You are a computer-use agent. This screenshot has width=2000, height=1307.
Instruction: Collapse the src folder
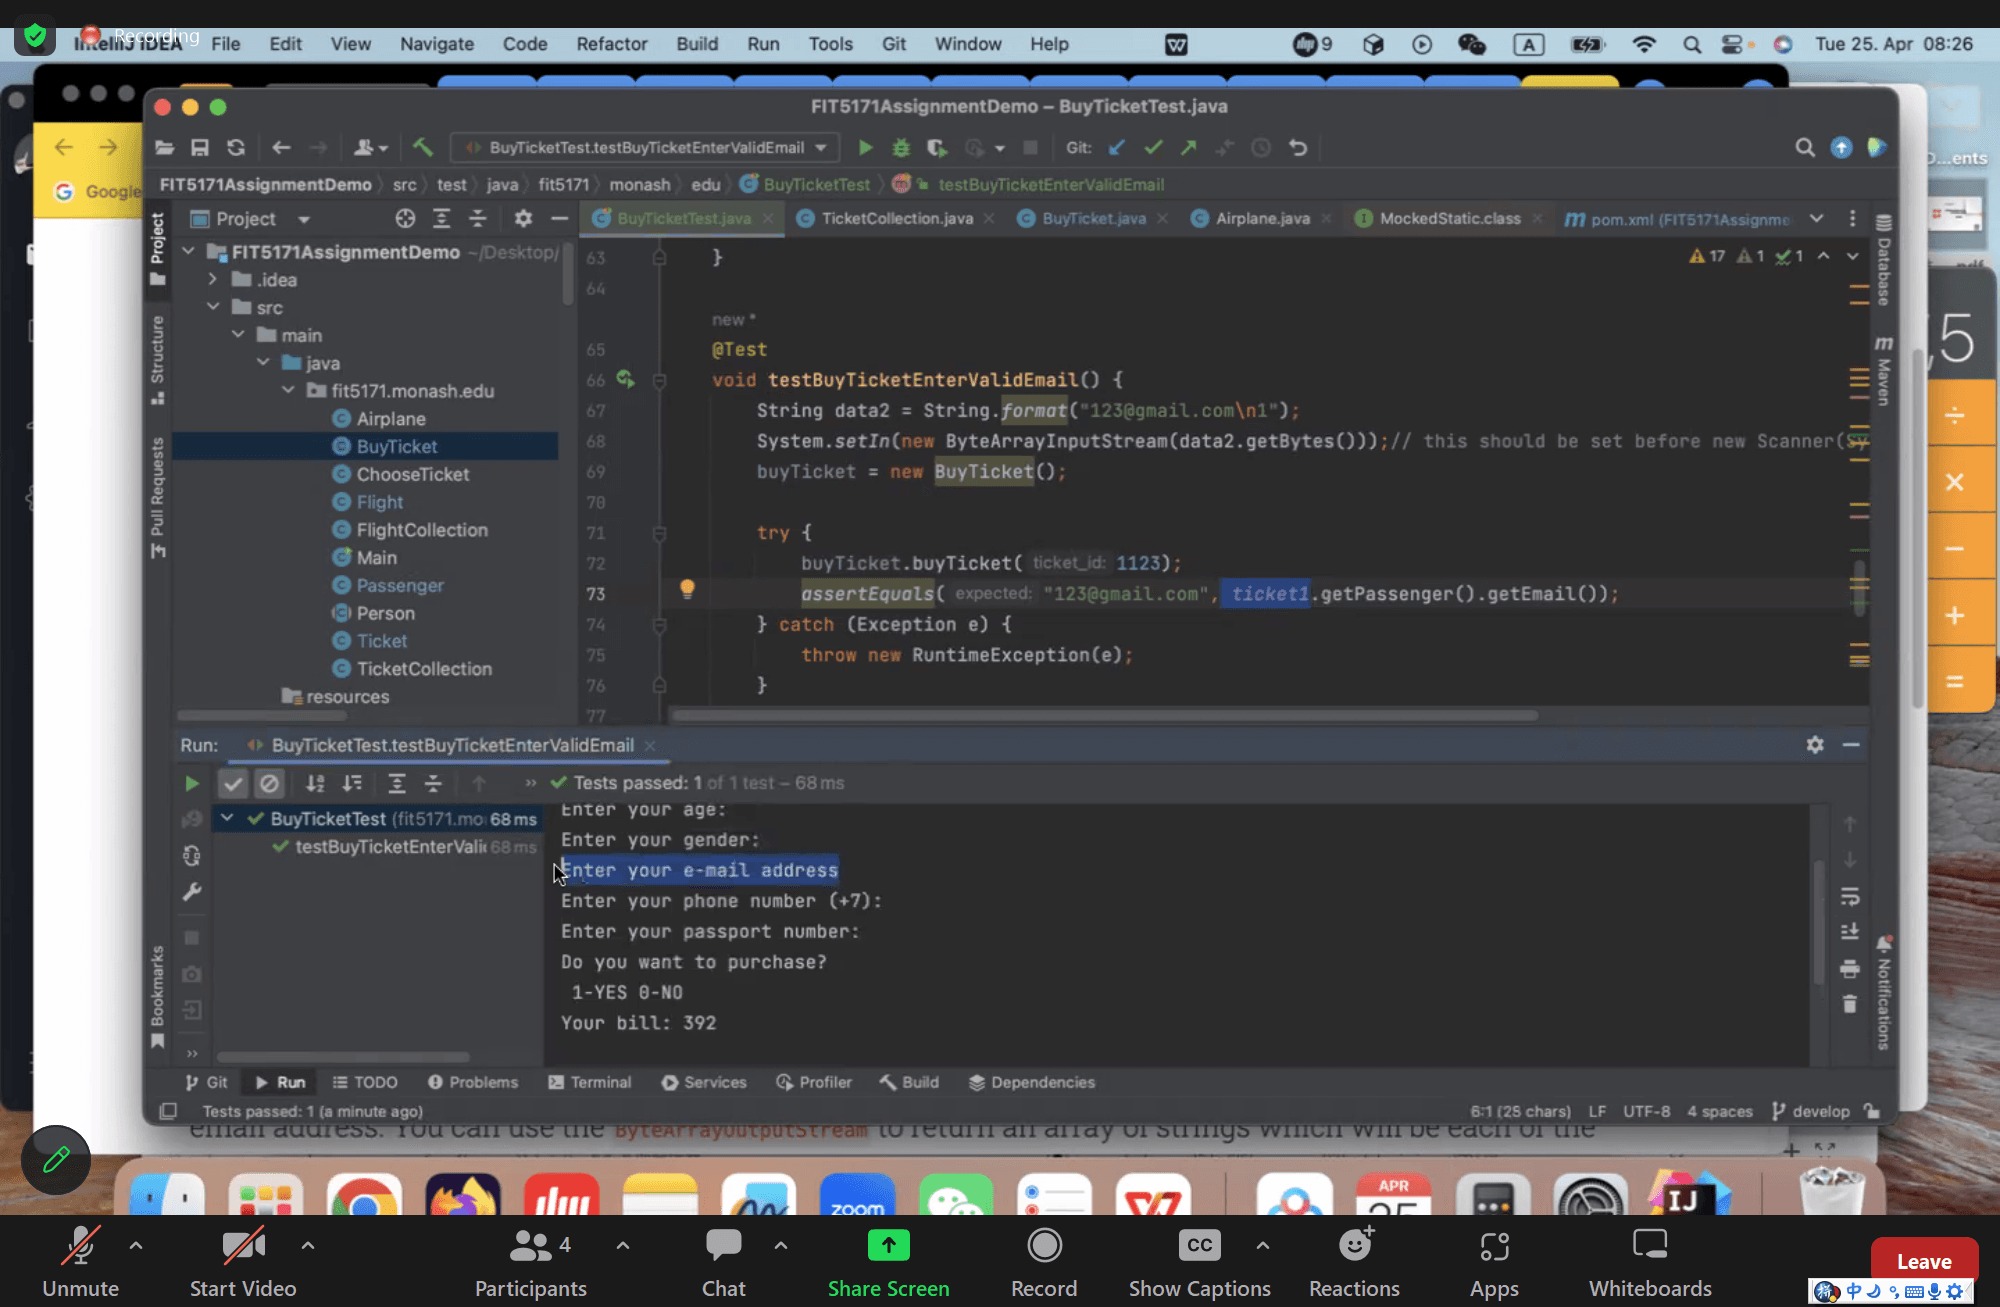coord(213,307)
